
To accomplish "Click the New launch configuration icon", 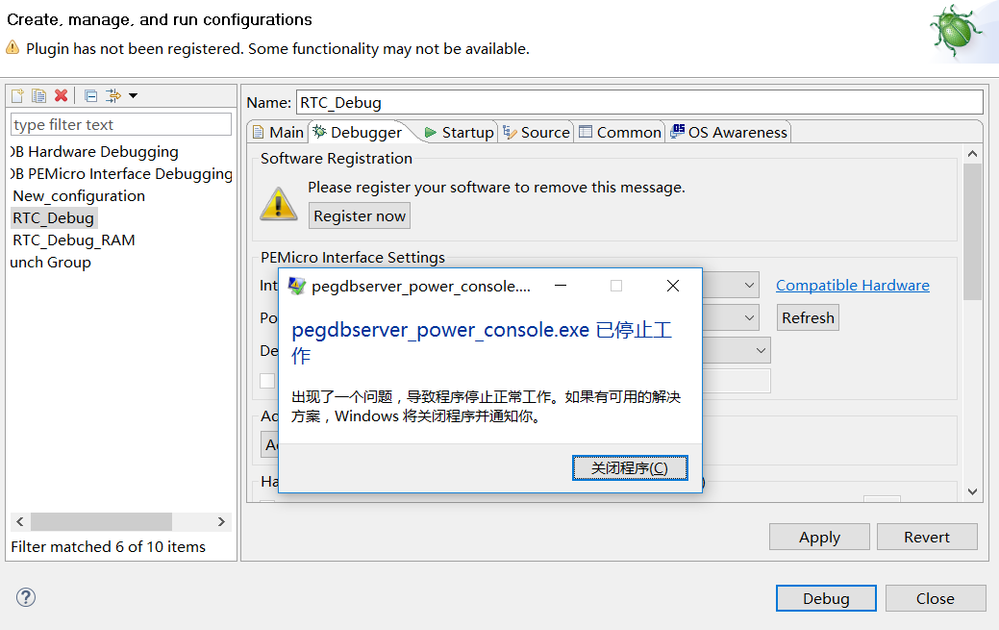I will 18,96.
